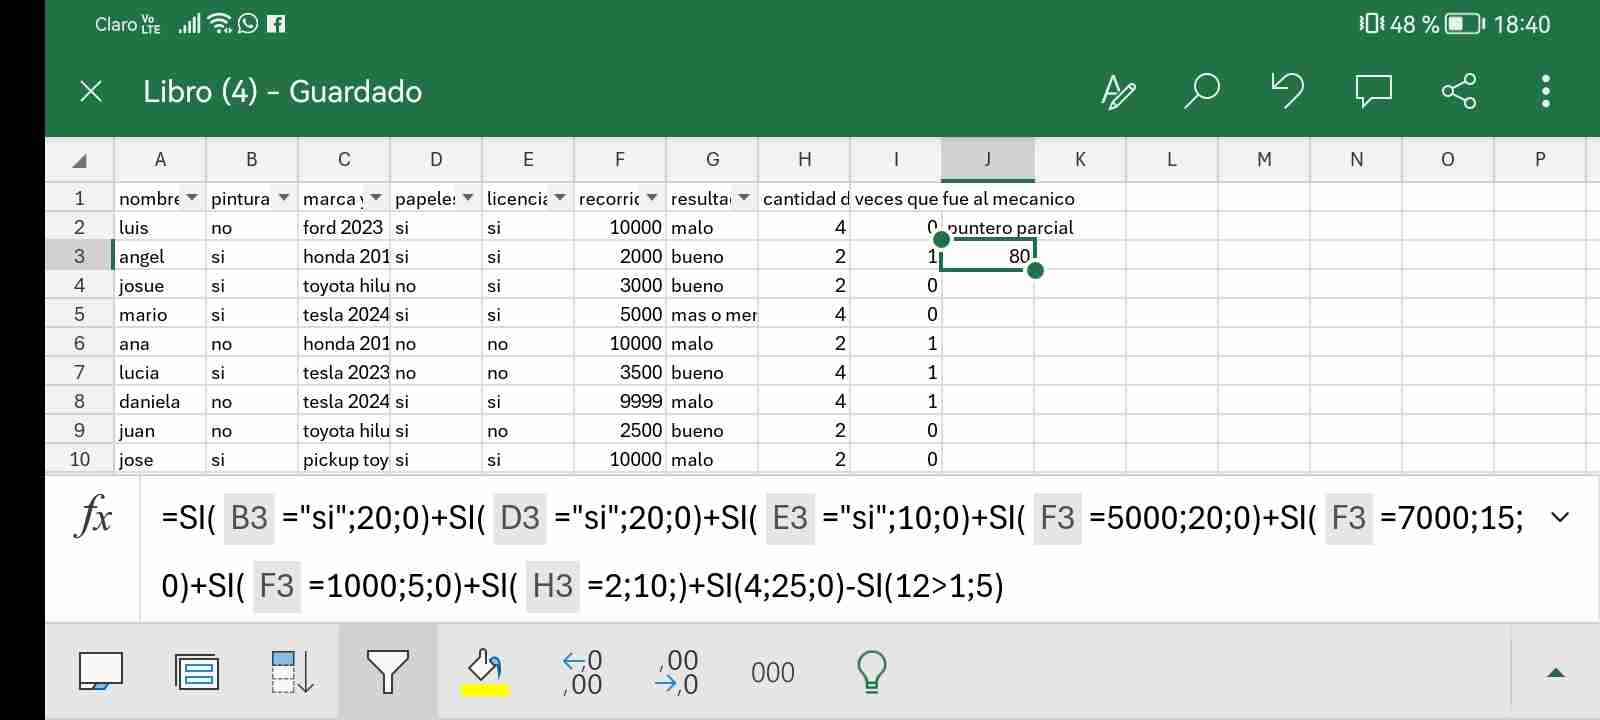The width and height of the screenshot is (1600, 720).
Task: Share the workbook
Action: tap(1459, 91)
